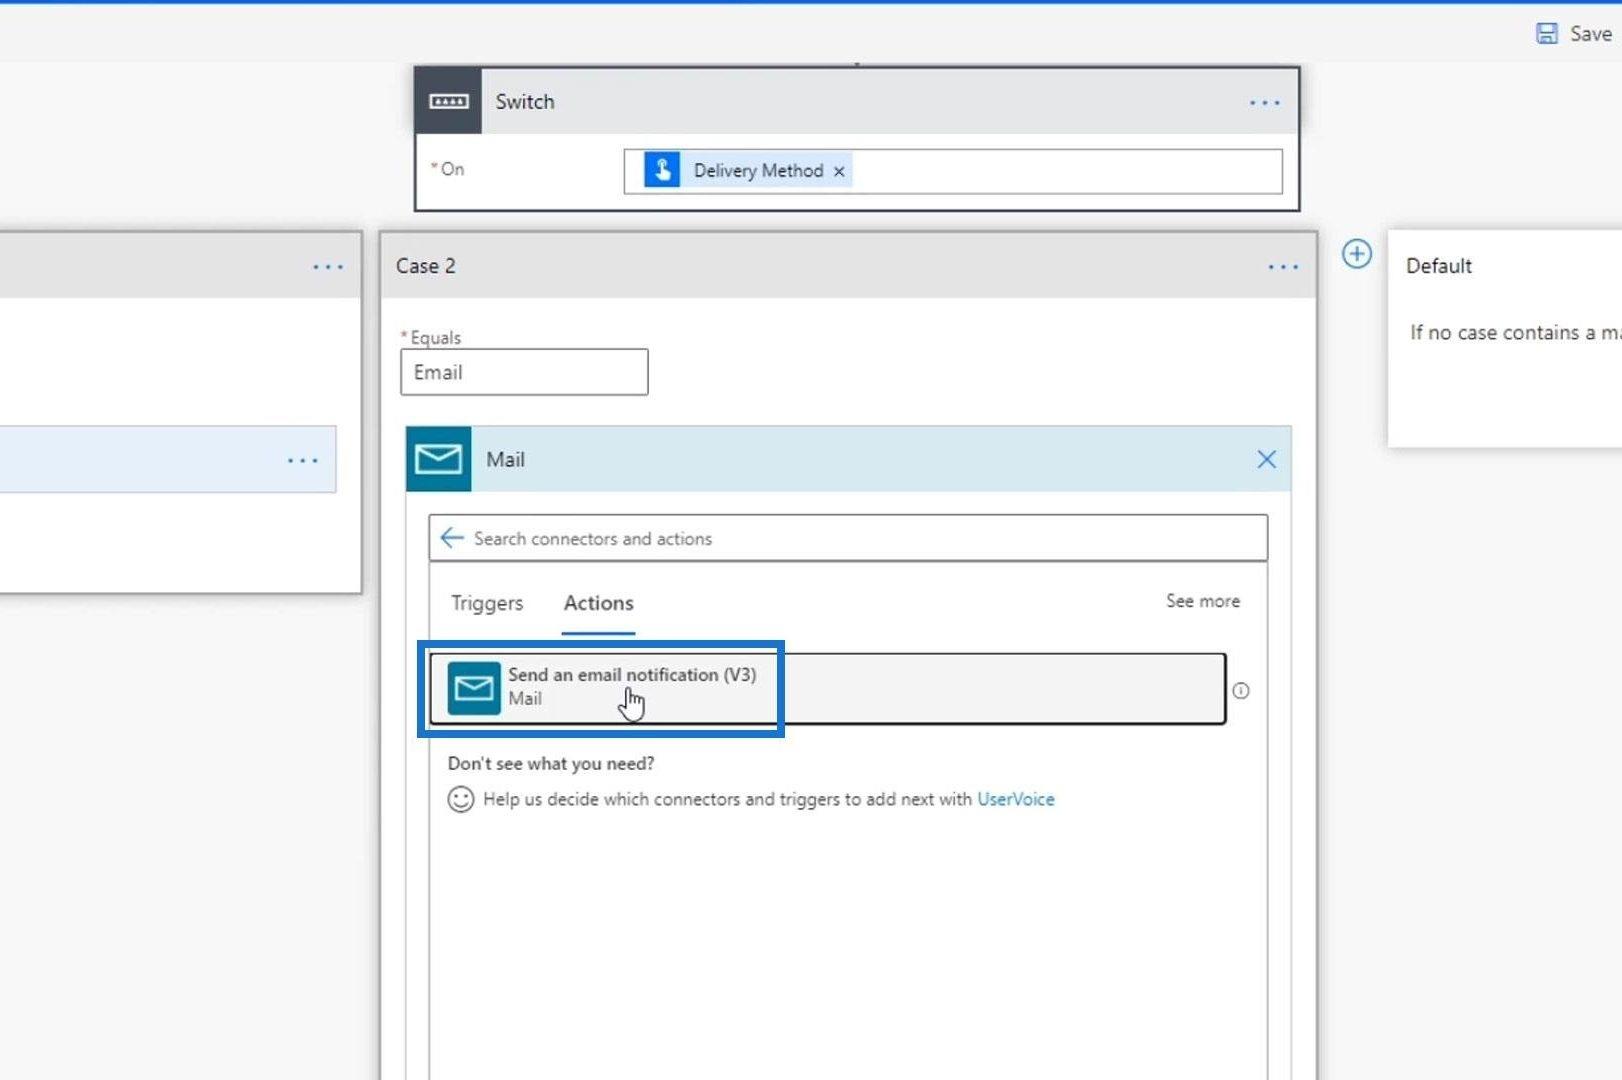Screen dimensions: 1622x1080
Task: Click See more actions
Action: click(x=1203, y=601)
